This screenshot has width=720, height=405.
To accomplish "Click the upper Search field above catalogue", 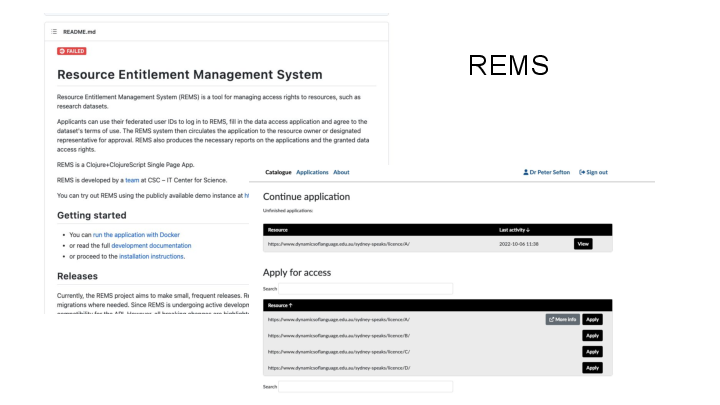I will (x=366, y=289).
